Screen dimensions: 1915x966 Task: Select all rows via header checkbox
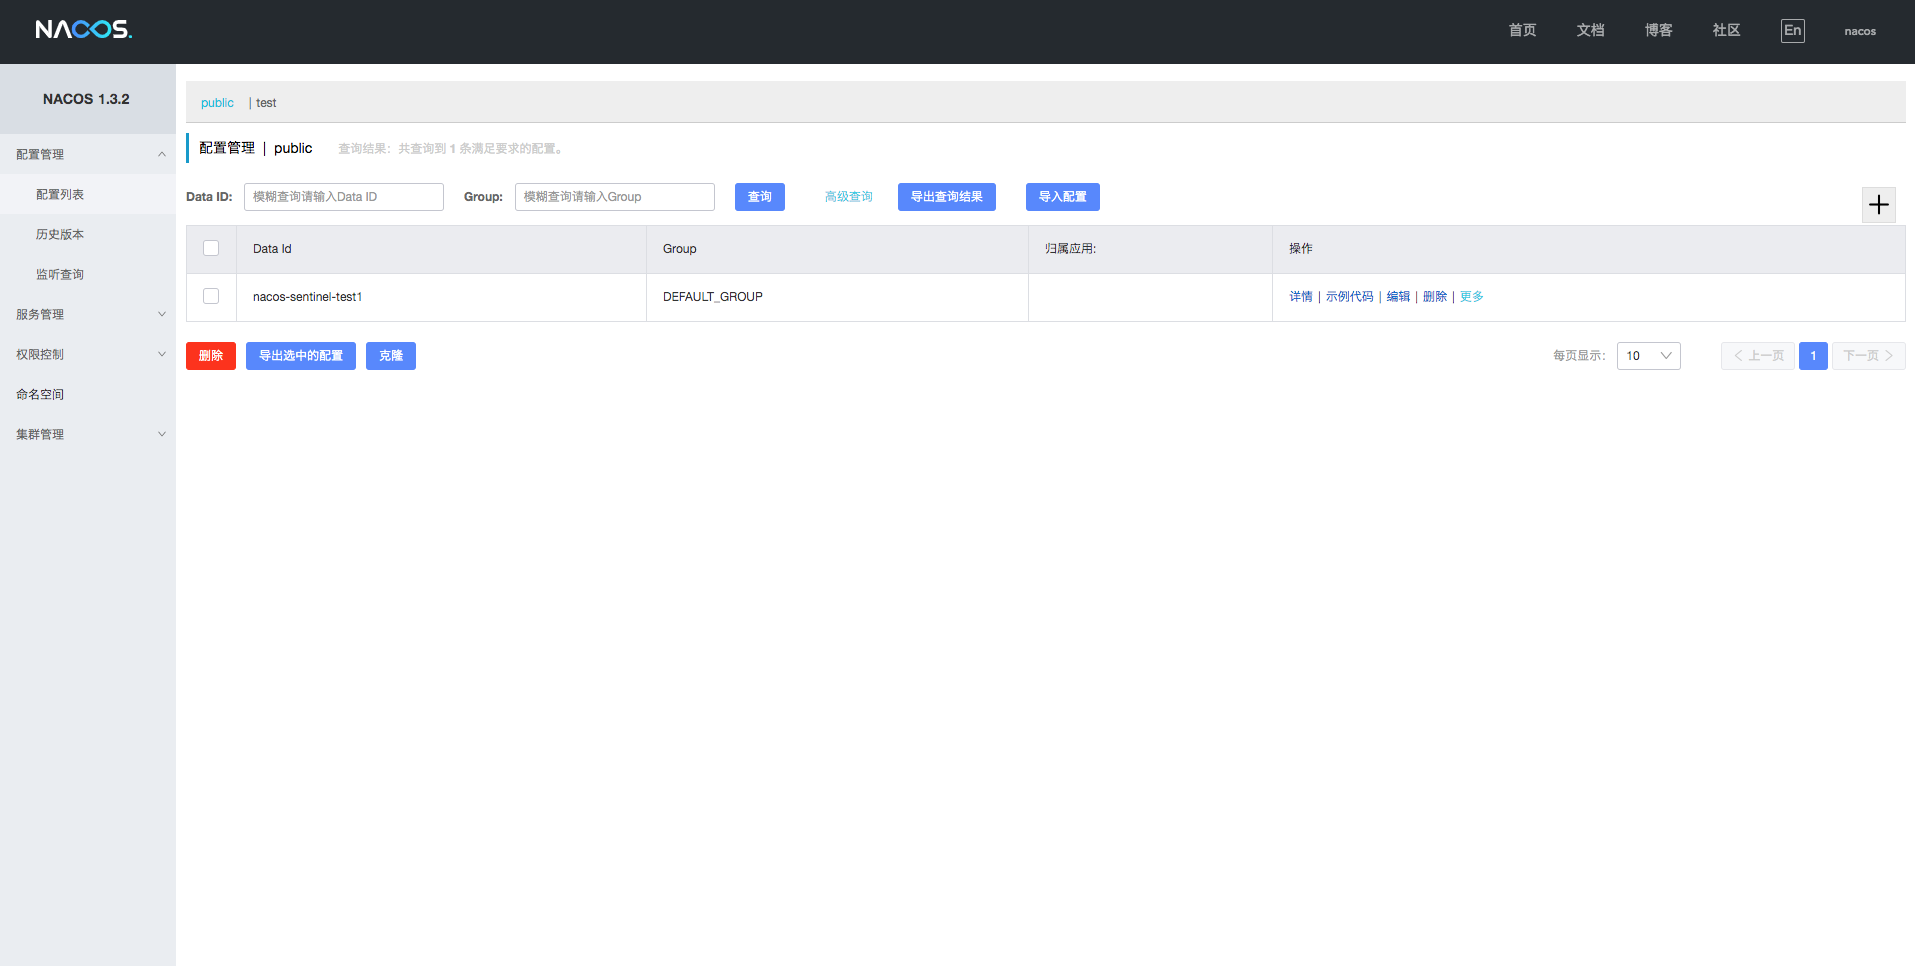click(211, 248)
